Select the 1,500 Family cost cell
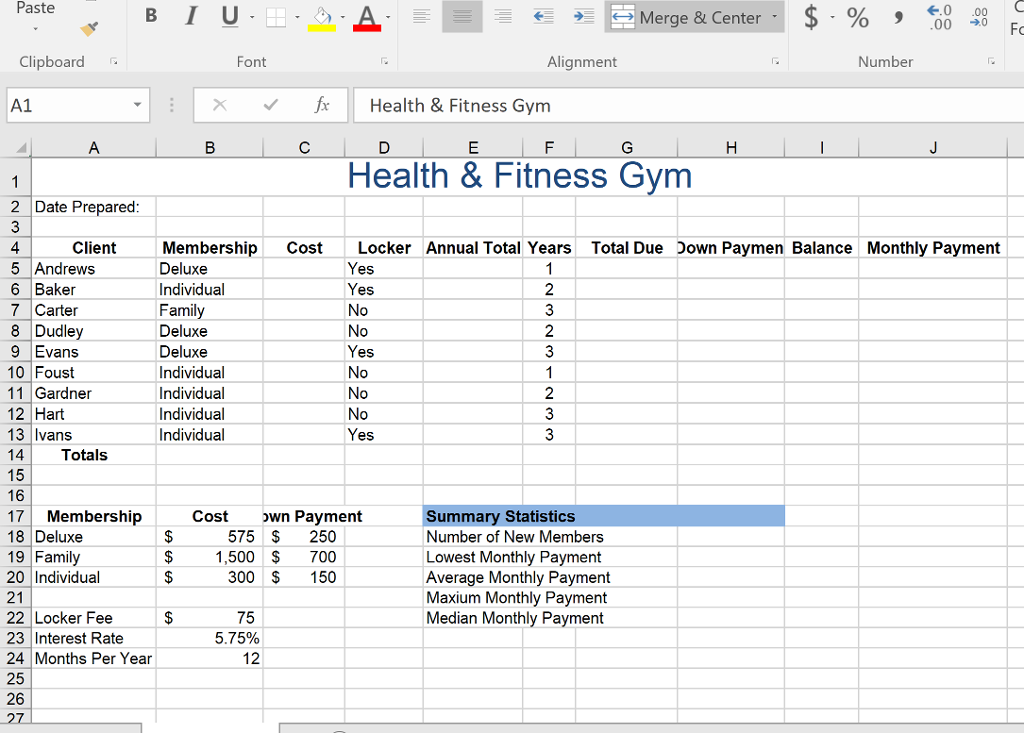 210,557
